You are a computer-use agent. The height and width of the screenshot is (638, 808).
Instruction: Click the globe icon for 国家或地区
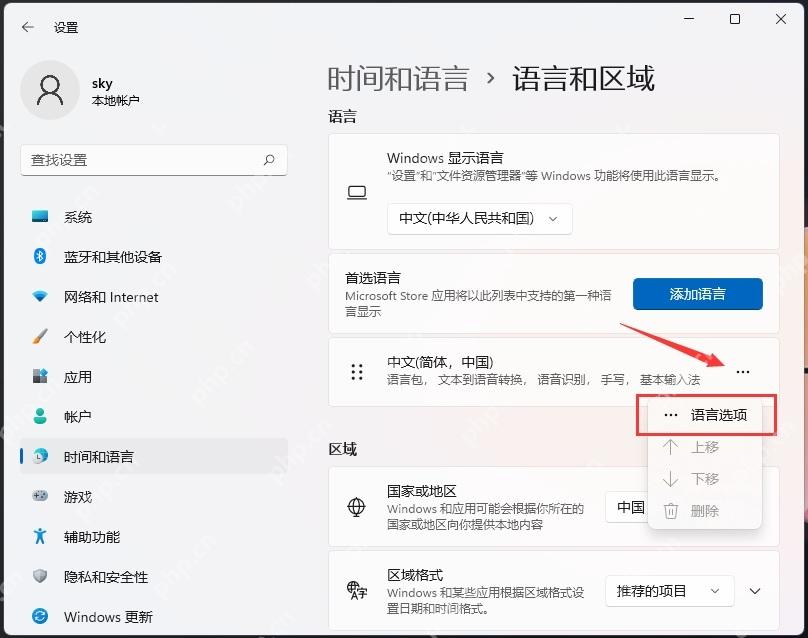pos(356,507)
